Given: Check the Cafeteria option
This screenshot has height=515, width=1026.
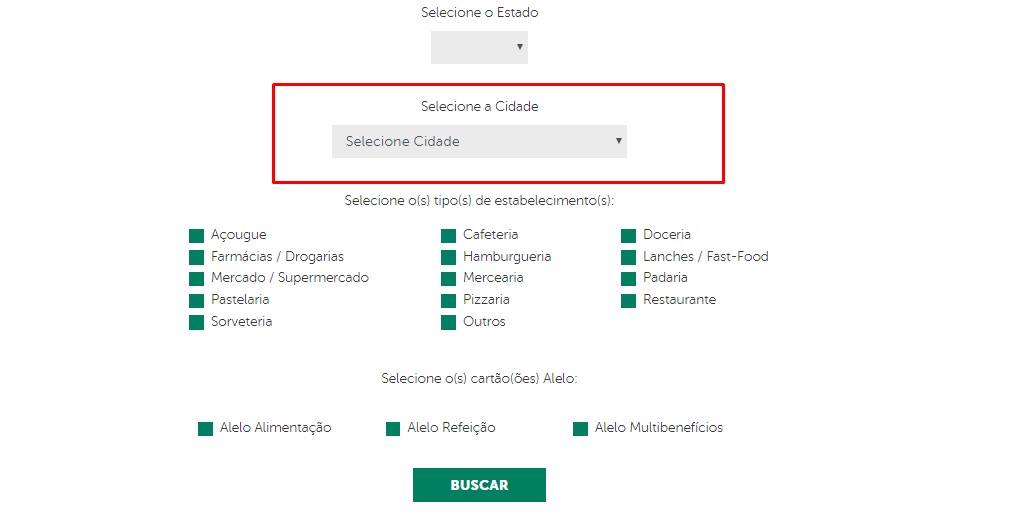Looking at the screenshot, I should 448,236.
